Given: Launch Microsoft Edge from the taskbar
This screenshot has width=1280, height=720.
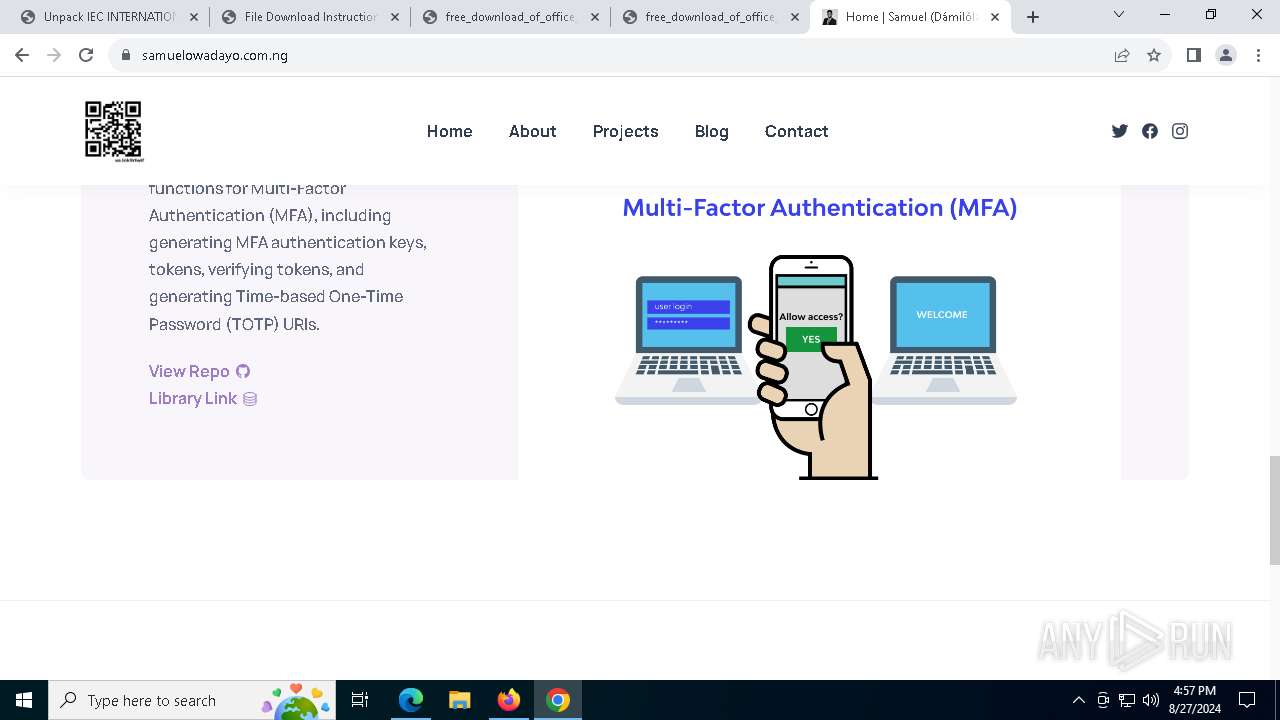Looking at the screenshot, I should coord(411,700).
